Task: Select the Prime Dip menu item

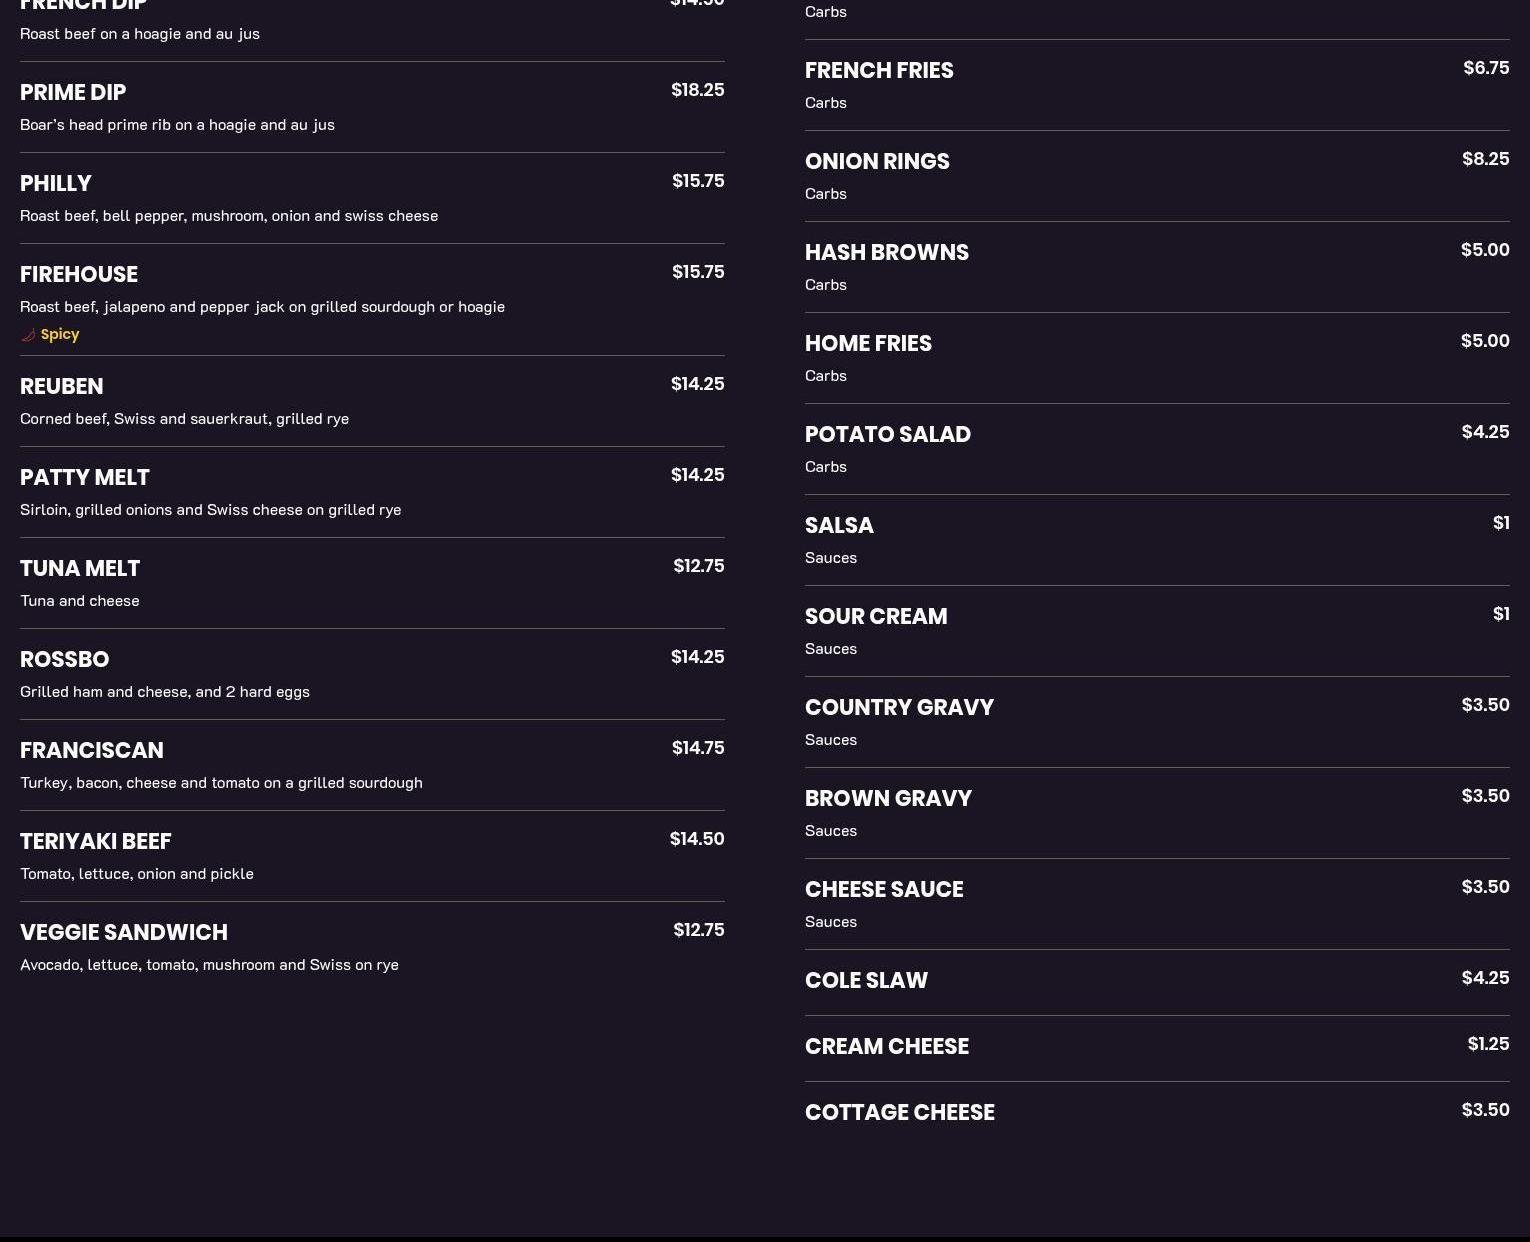Action: point(73,93)
